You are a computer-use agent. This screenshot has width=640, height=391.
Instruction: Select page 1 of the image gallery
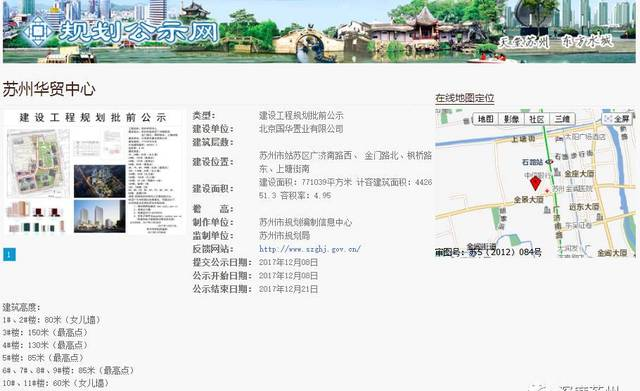[9, 255]
